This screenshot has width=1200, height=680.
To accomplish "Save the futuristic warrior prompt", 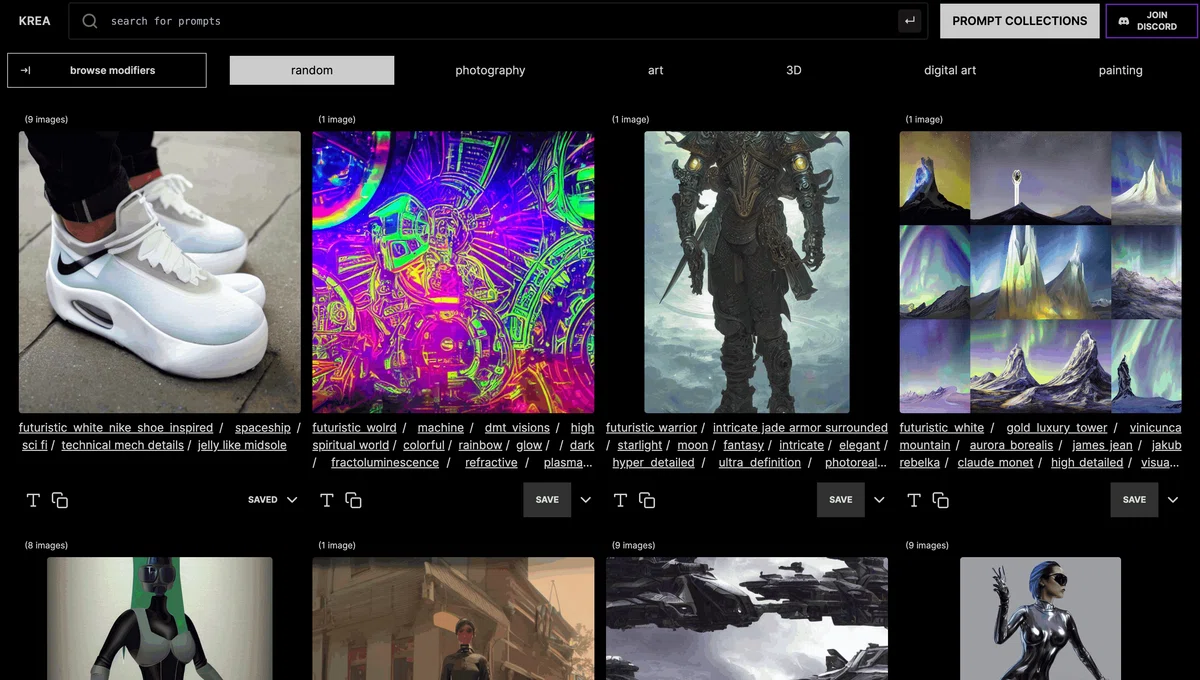I will [841, 500].
